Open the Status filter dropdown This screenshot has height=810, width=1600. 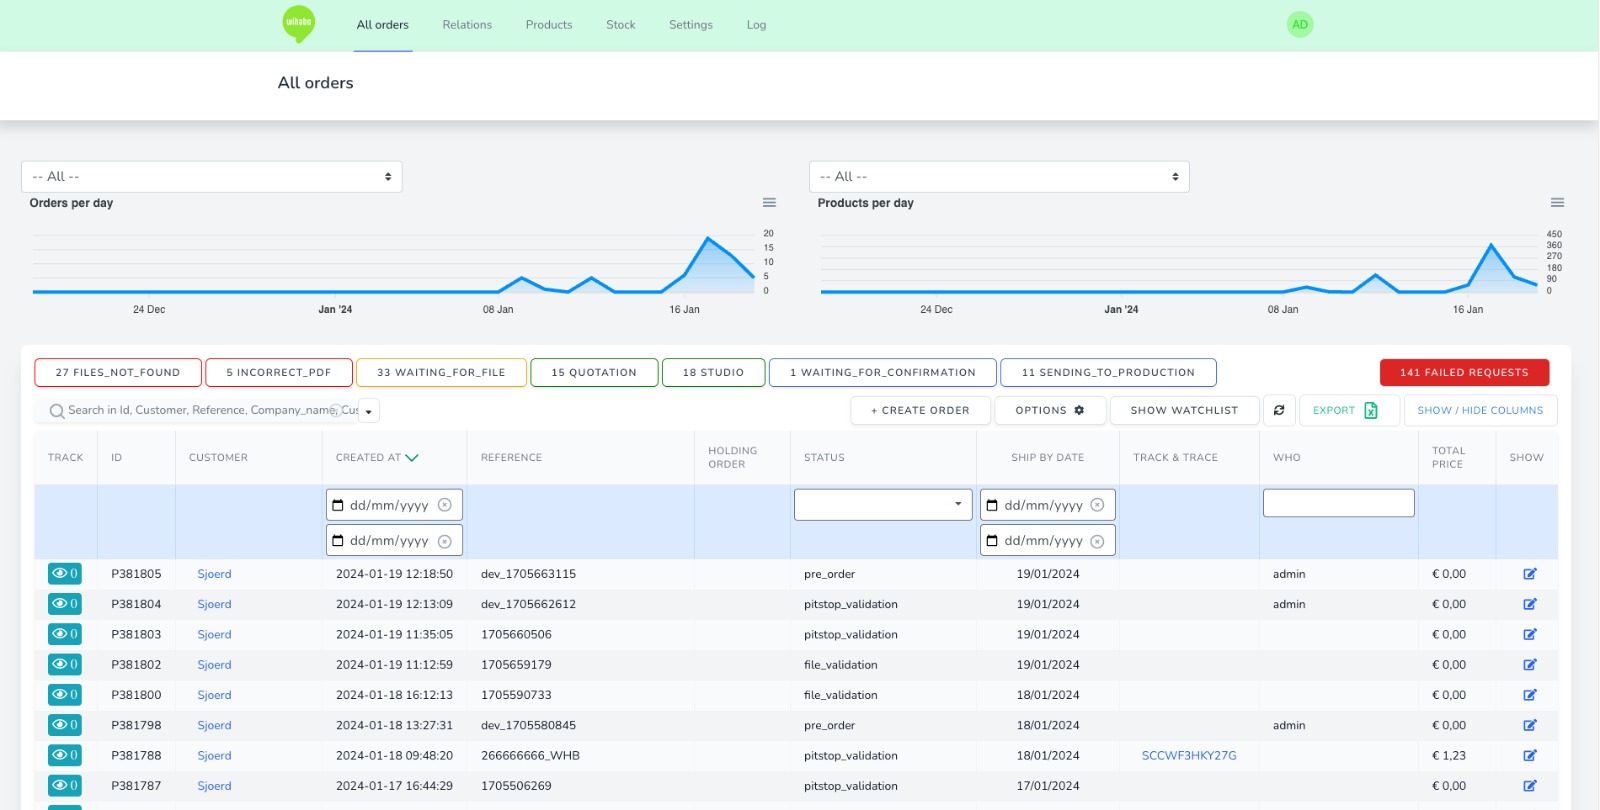pyautogui.click(x=883, y=504)
